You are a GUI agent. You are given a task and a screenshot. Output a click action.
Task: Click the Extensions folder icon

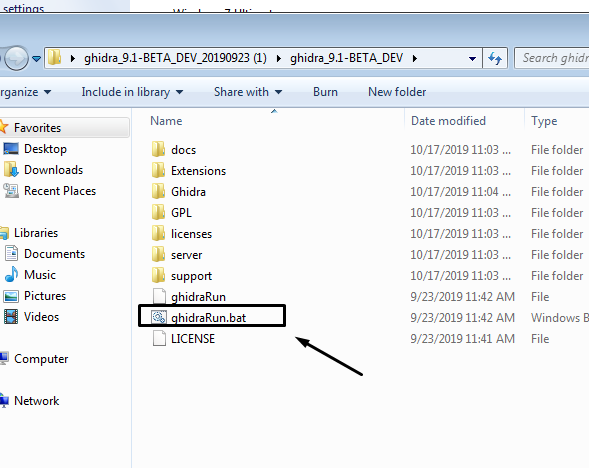coord(158,170)
